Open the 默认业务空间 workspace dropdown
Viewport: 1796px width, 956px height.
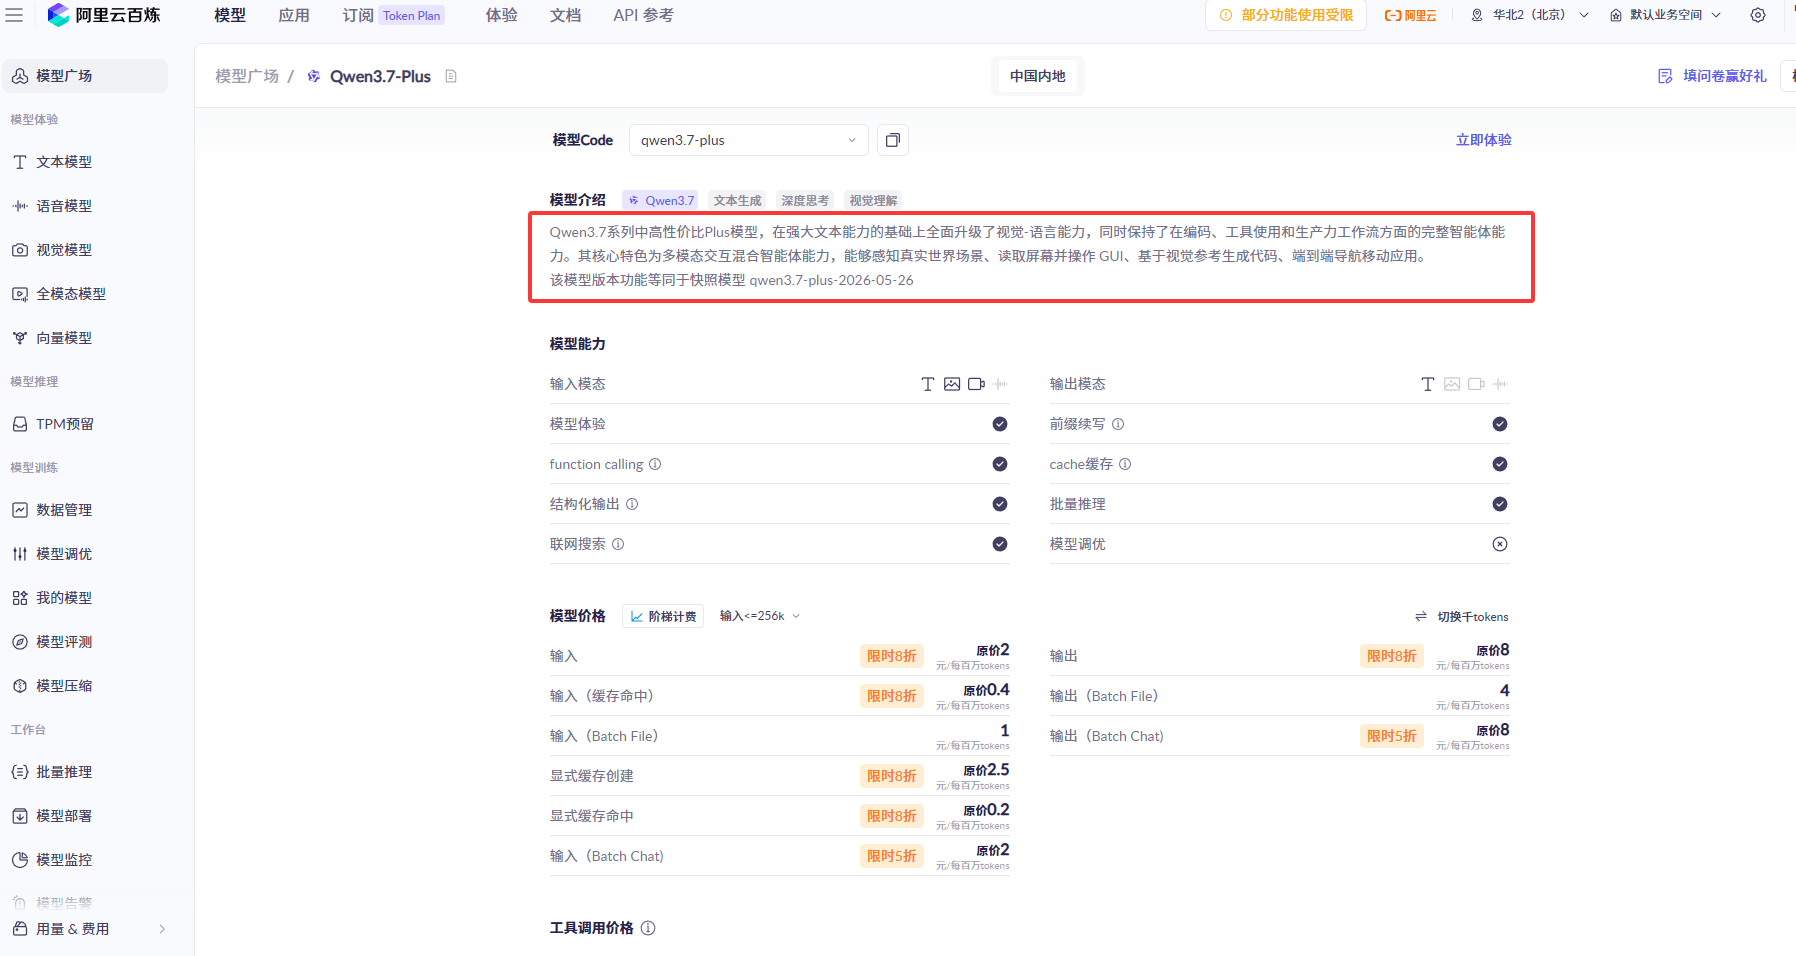(1665, 15)
